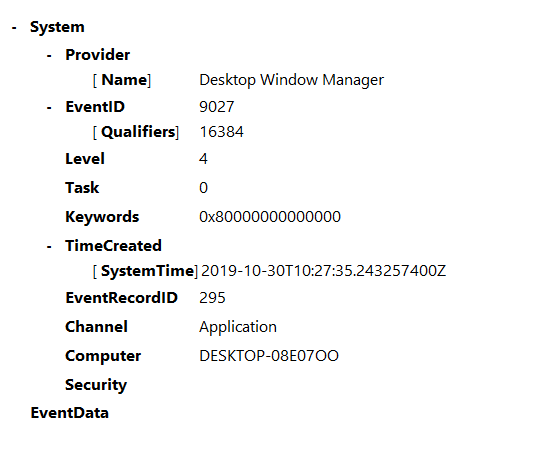Select the EventData node
The height and width of the screenshot is (460, 551).
tap(70, 413)
